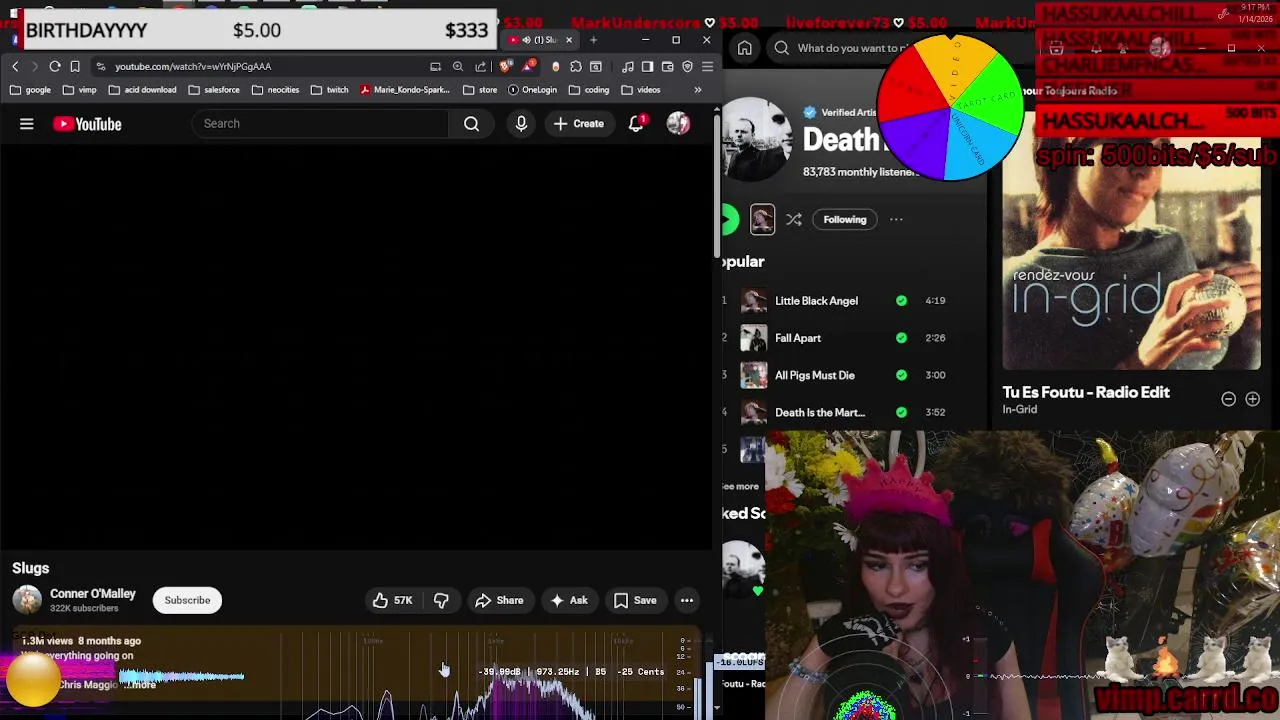Image resolution: width=1280 pixels, height=720 pixels.
Task: Open a new browser tab
Action: click(593, 40)
